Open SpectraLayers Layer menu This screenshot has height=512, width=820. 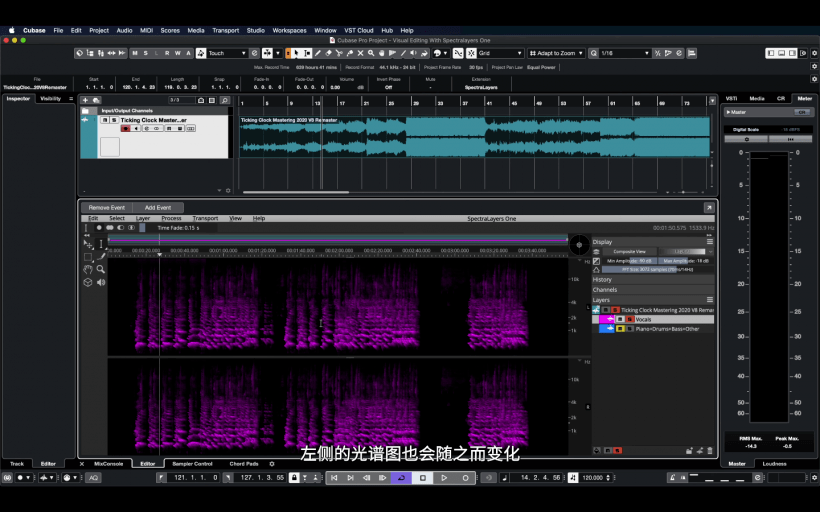[x=143, y=218]
